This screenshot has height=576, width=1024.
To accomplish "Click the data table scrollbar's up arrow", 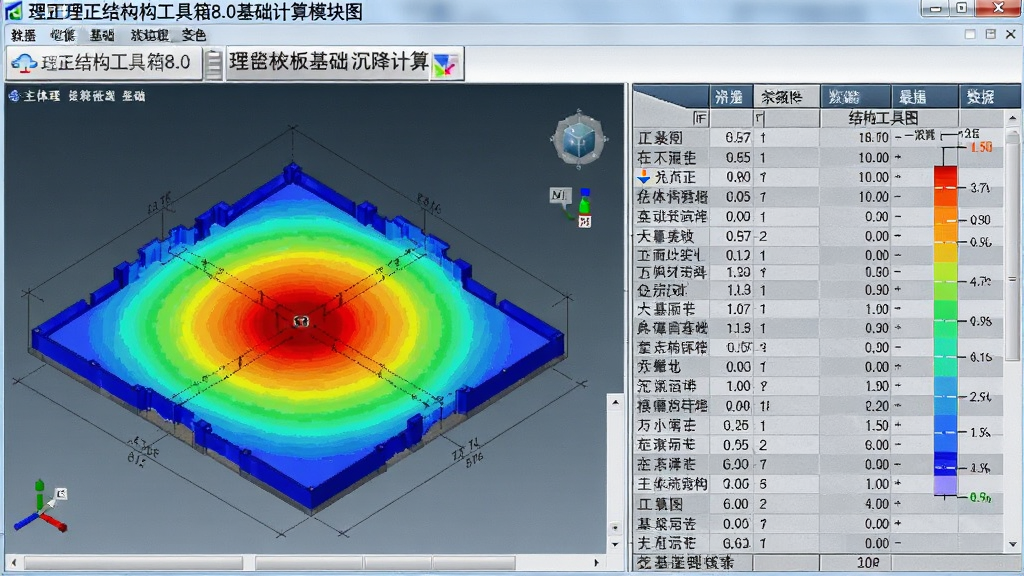I will pyautogui.click(x=1012, y=118).
